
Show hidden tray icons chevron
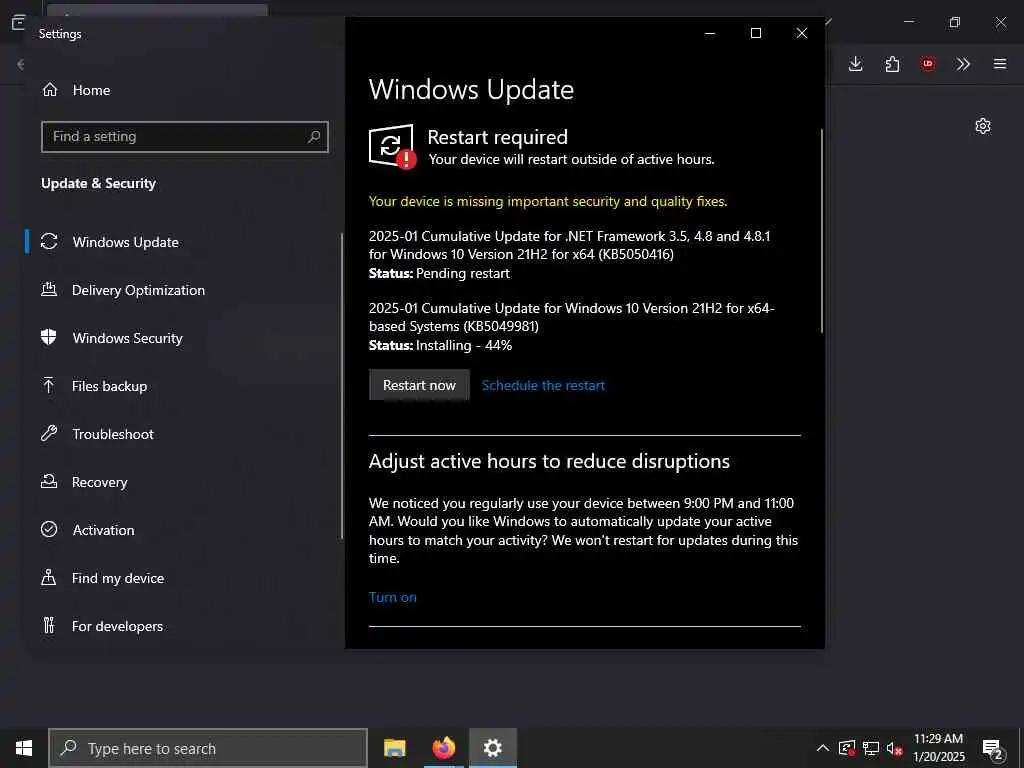823,748
